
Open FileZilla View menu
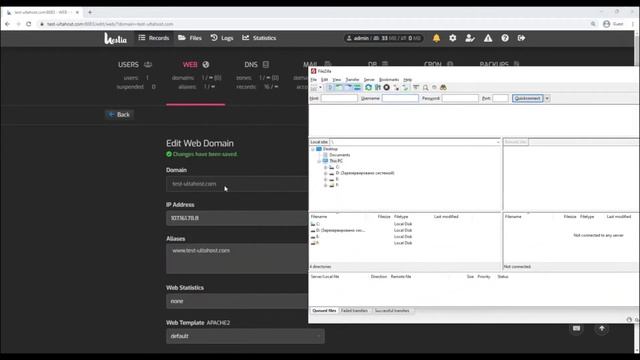(x=337, y=80)
